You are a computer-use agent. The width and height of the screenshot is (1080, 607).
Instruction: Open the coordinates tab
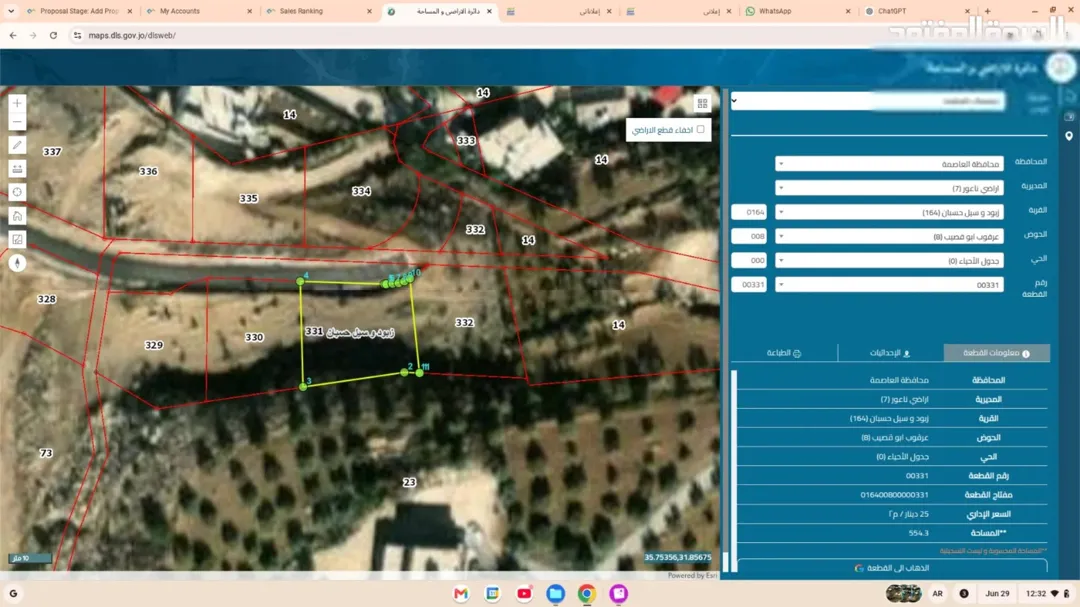pyautogui.click(x=890, y=353)
